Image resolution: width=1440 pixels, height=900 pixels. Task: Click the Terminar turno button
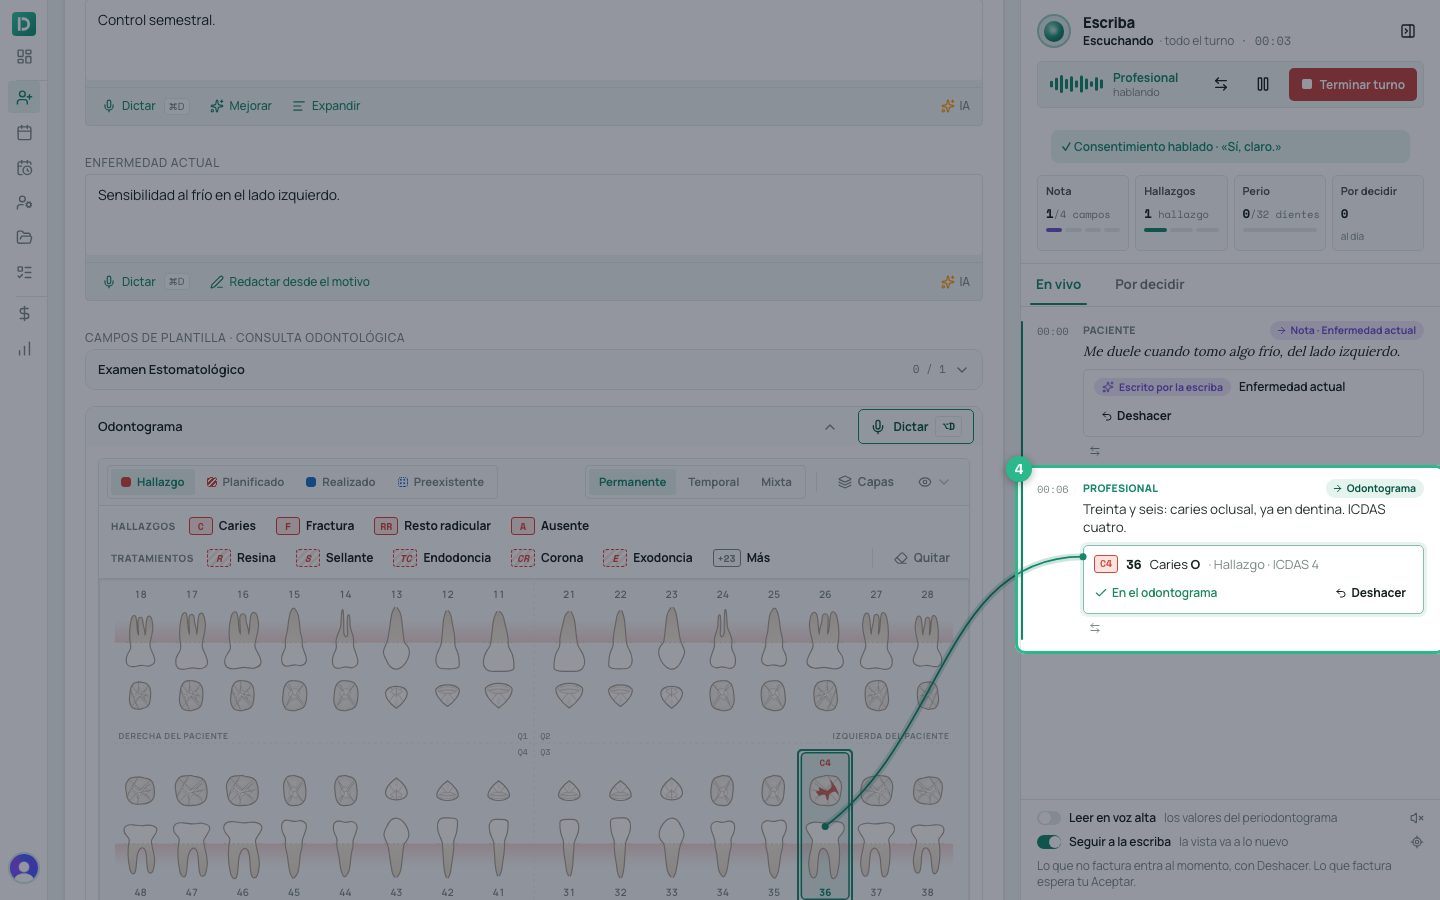coord(1353,85)
